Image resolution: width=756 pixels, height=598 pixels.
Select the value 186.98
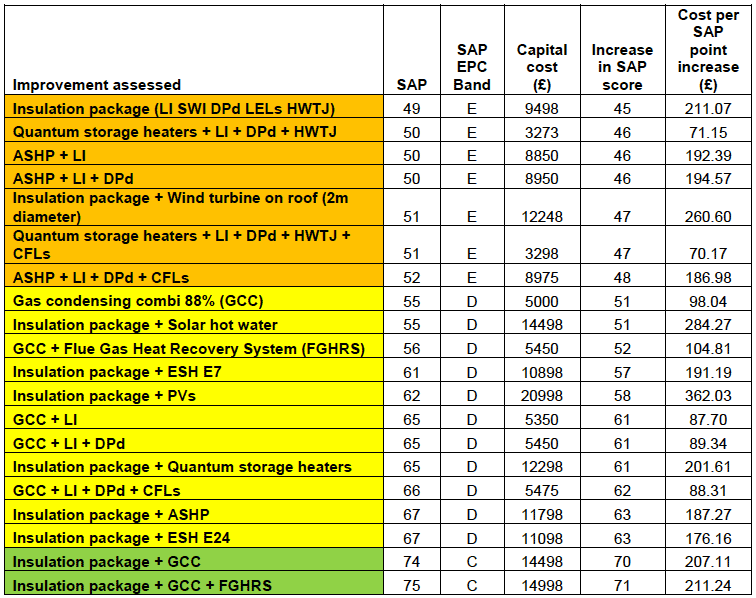coord(708,278)
